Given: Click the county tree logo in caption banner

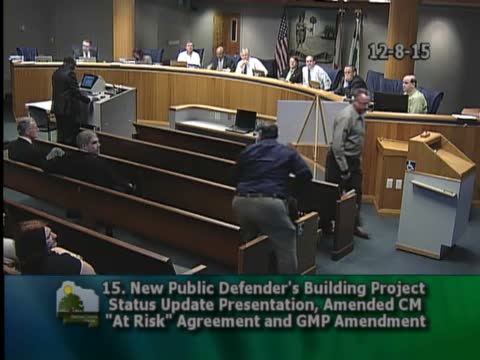Looking at the screenshot, I should pyautogui.click(x=78, y=304).
